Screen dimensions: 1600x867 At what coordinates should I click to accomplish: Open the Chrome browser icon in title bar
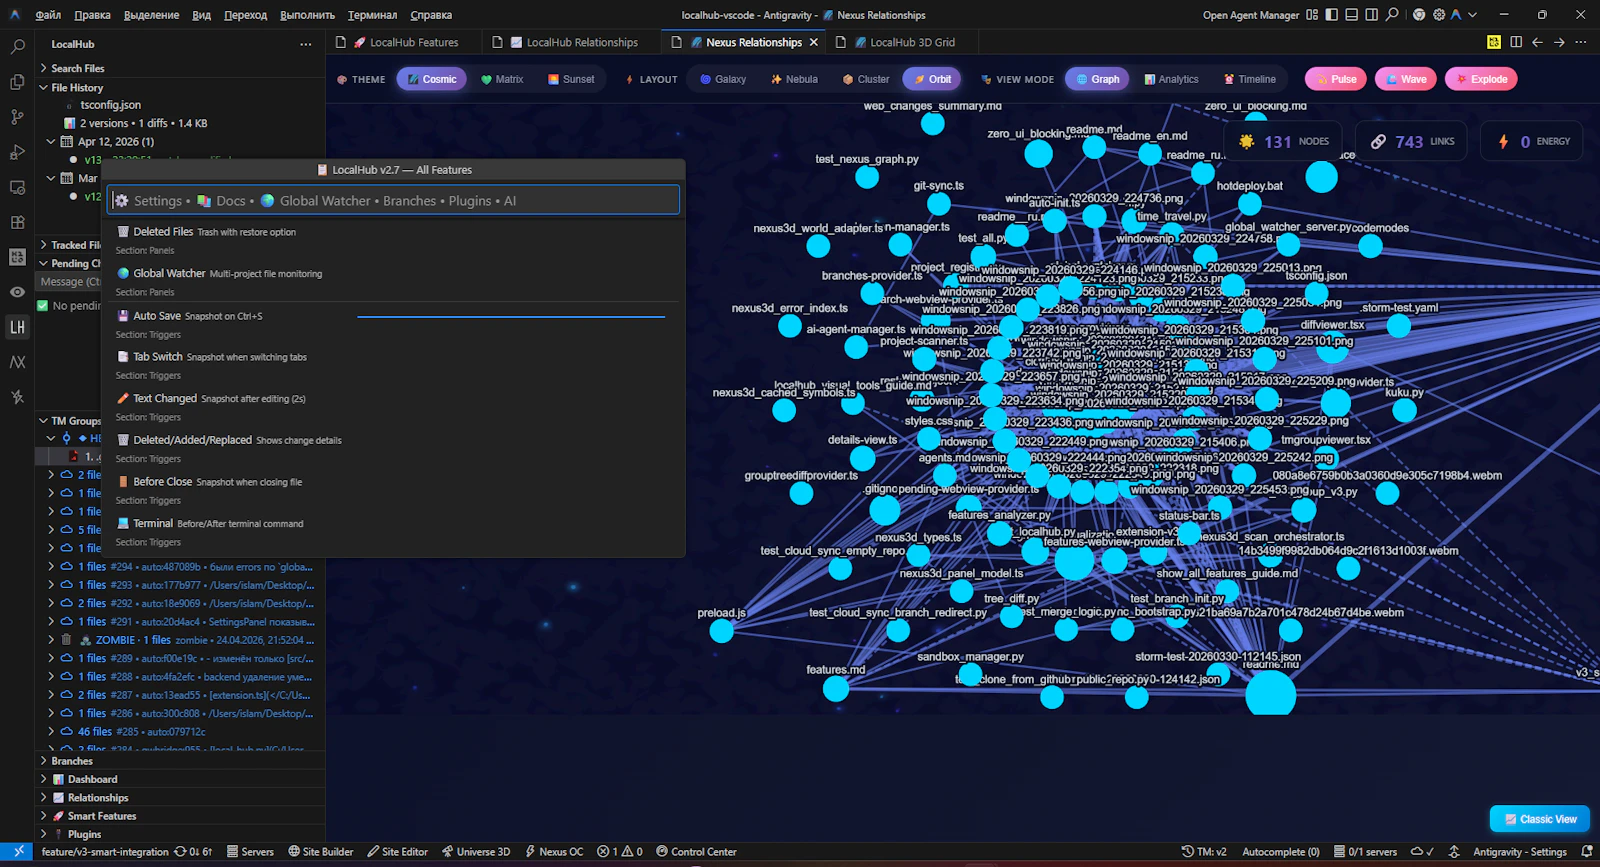click(x=1418, y=15)
